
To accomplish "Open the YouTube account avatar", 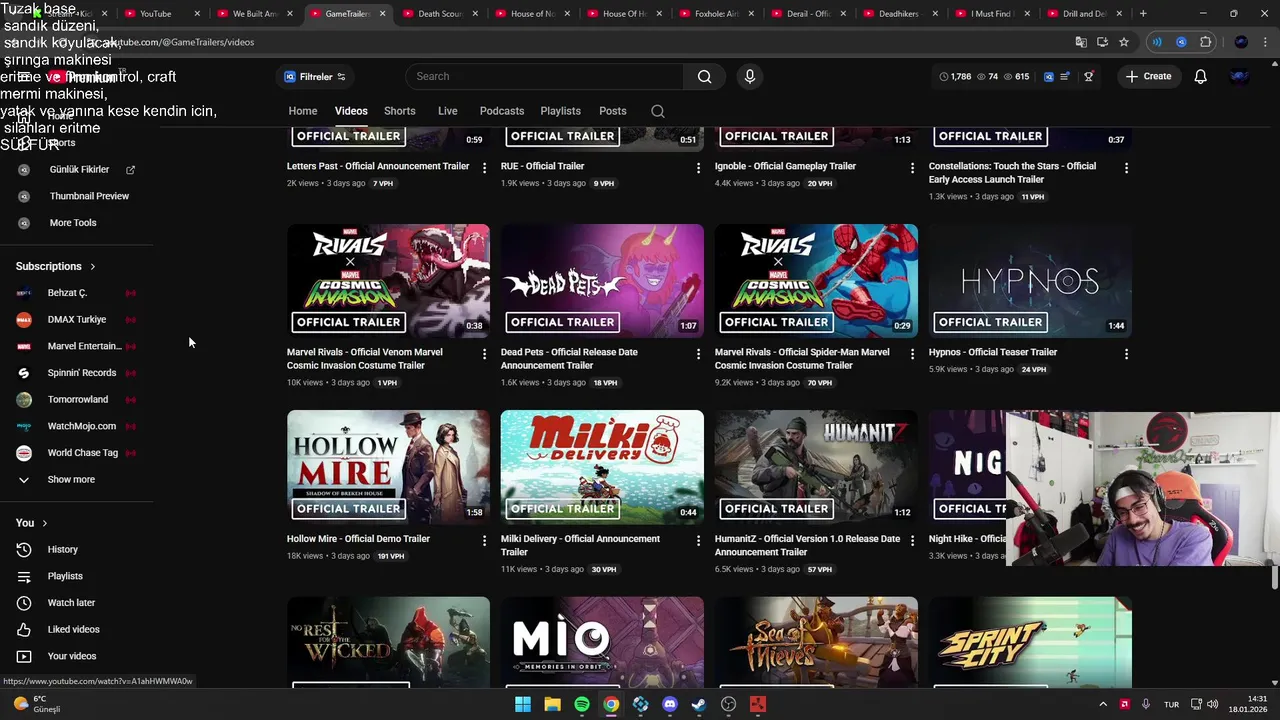I will pos(1239,76).
